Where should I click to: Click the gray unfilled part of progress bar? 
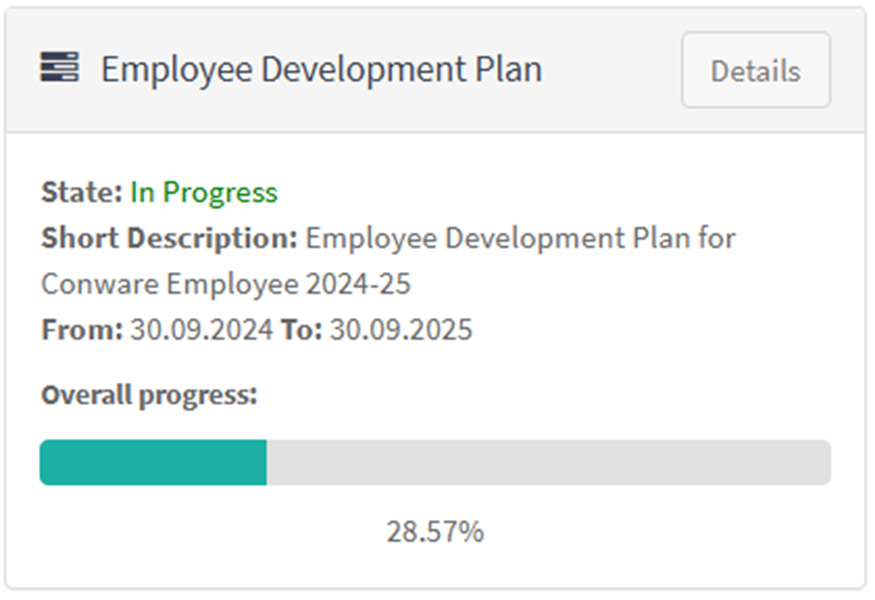click(x=548, y=463)
